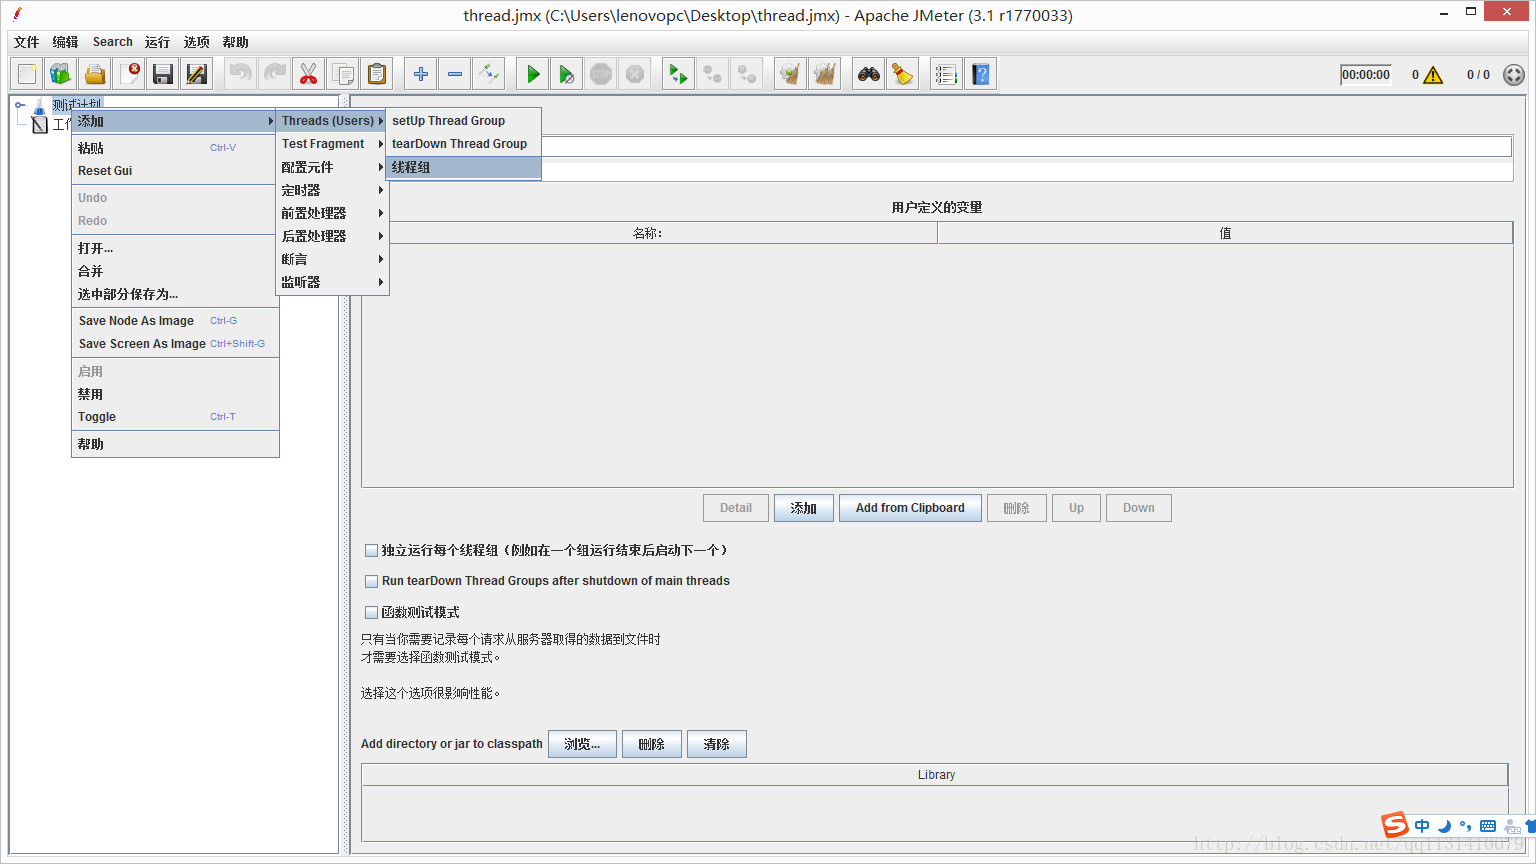This screenshot has width=1536, height=864.
Task: Save the test plan with floppy icon
Action: click(163, 74)
